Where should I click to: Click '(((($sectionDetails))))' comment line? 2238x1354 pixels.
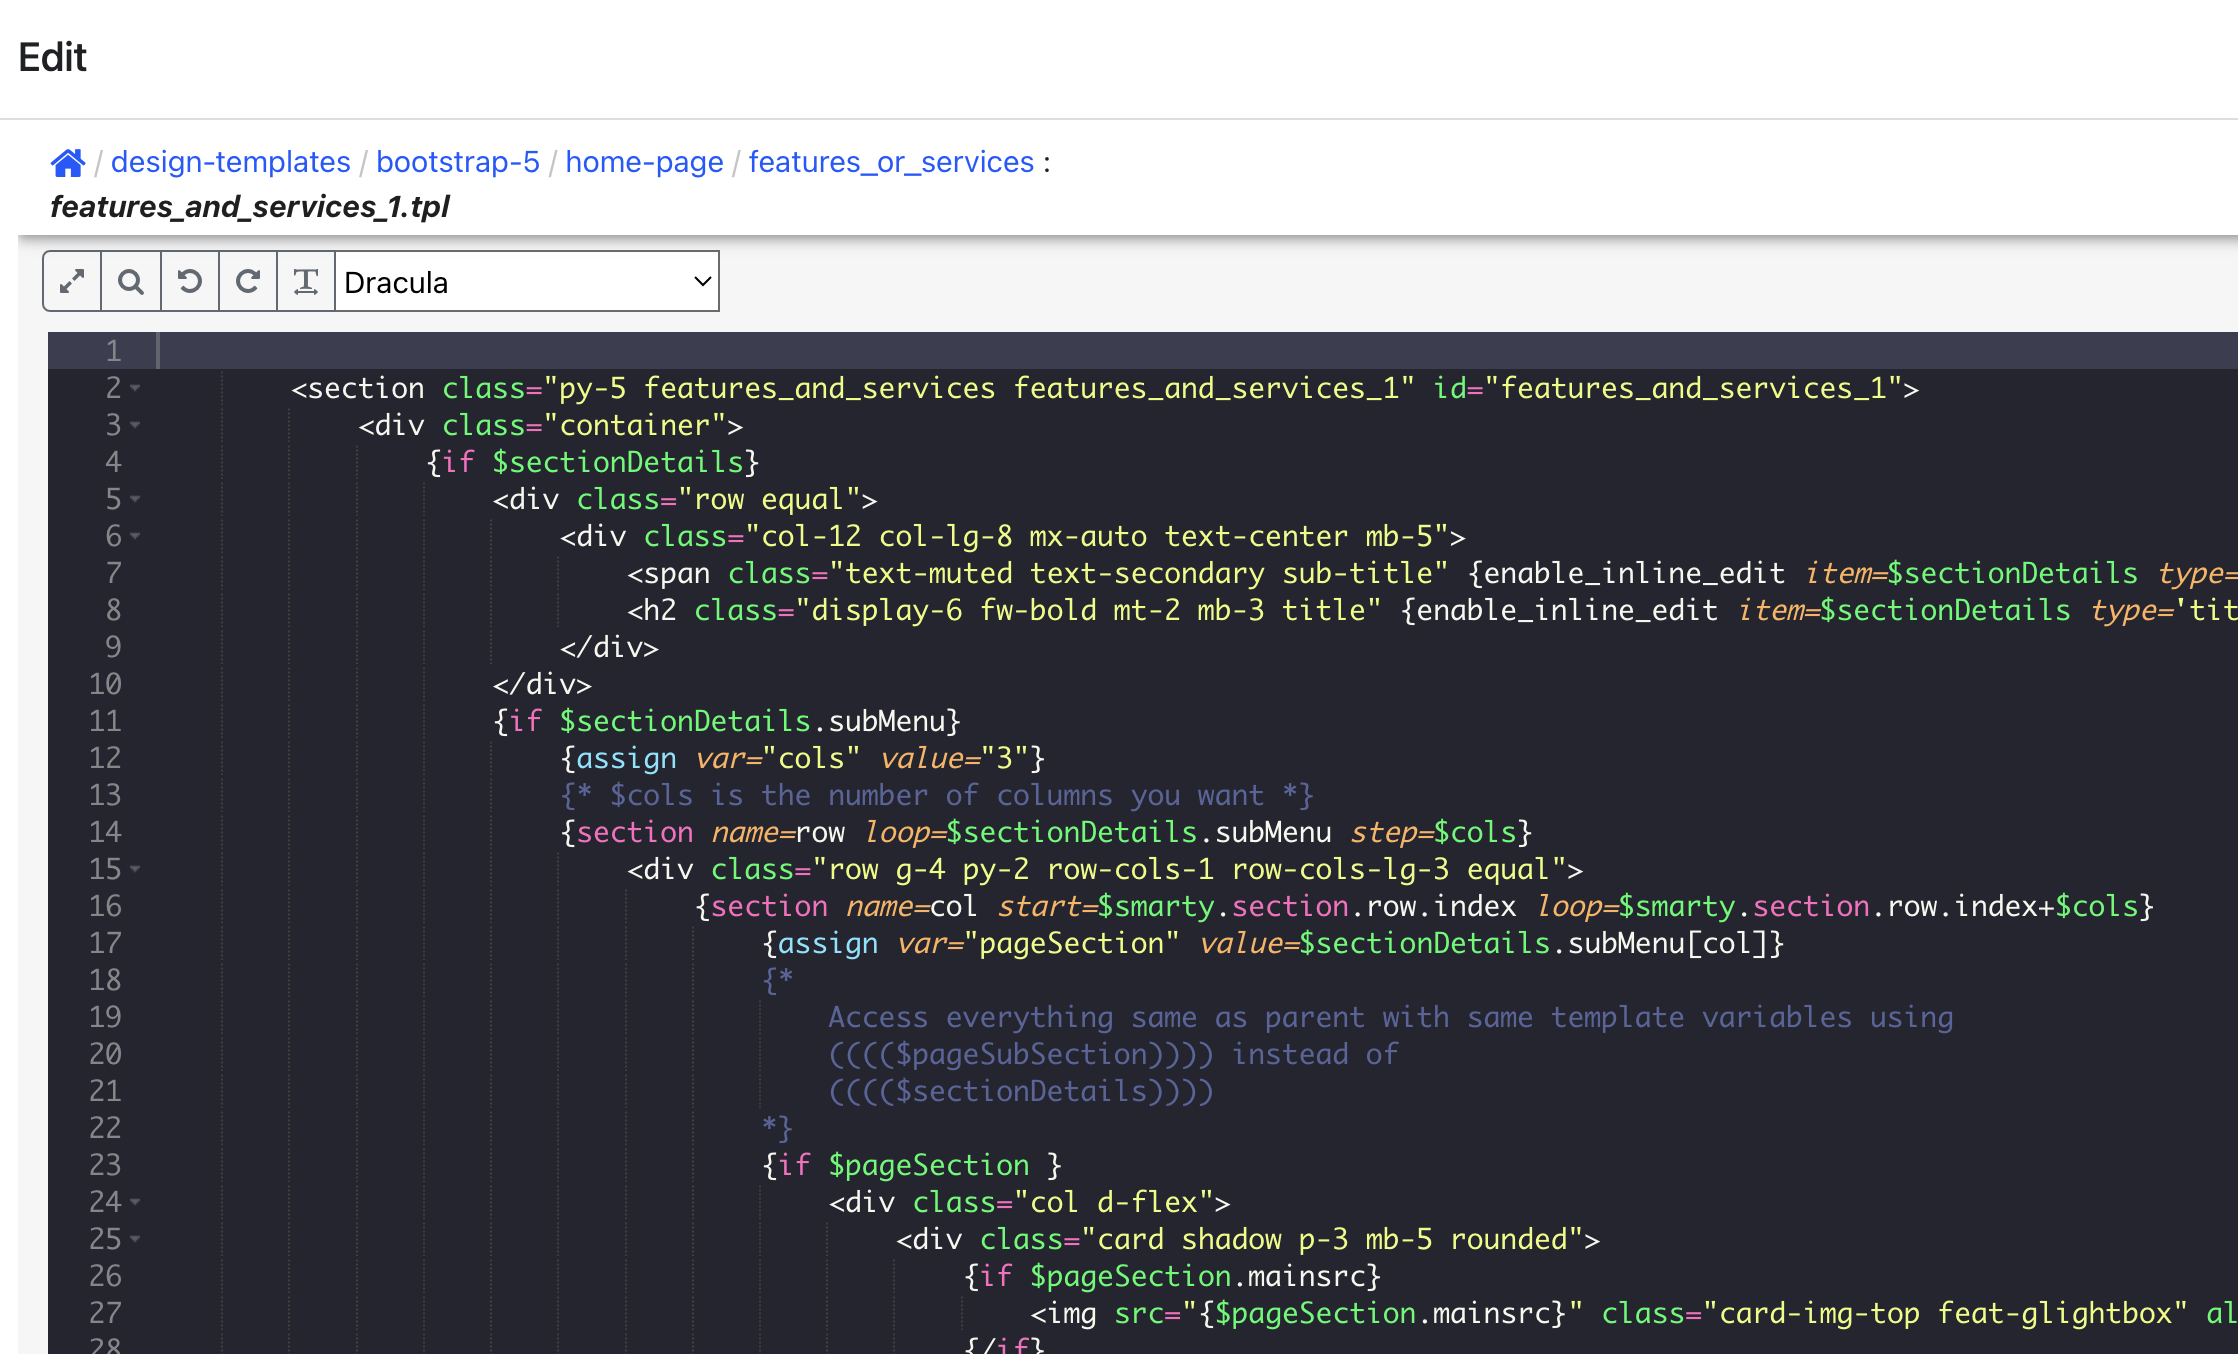click(x=1021, y=1091)
